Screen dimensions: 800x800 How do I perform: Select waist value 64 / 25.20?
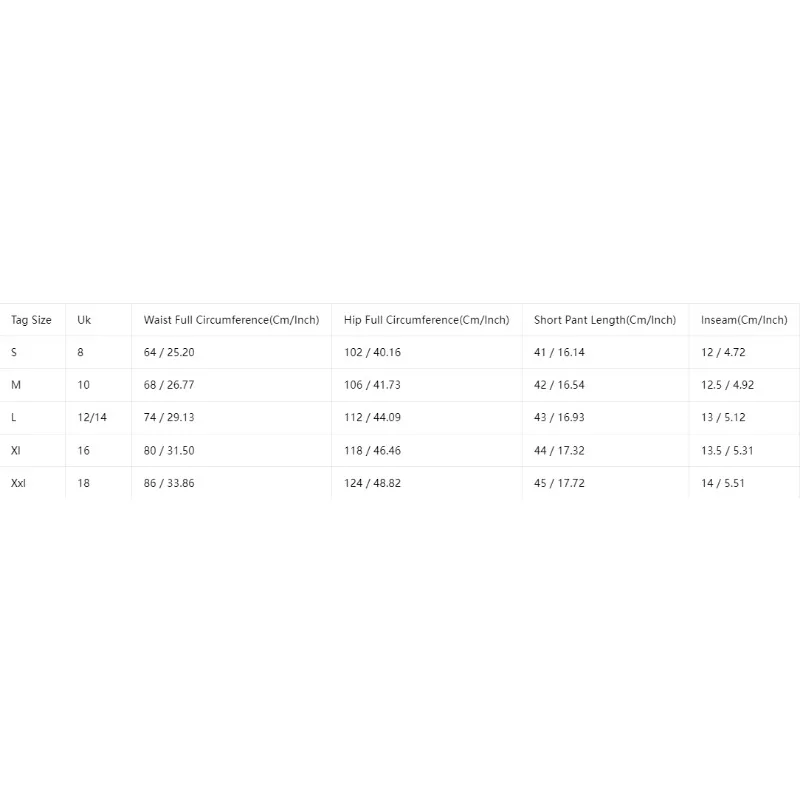click(x=169, y=352)
